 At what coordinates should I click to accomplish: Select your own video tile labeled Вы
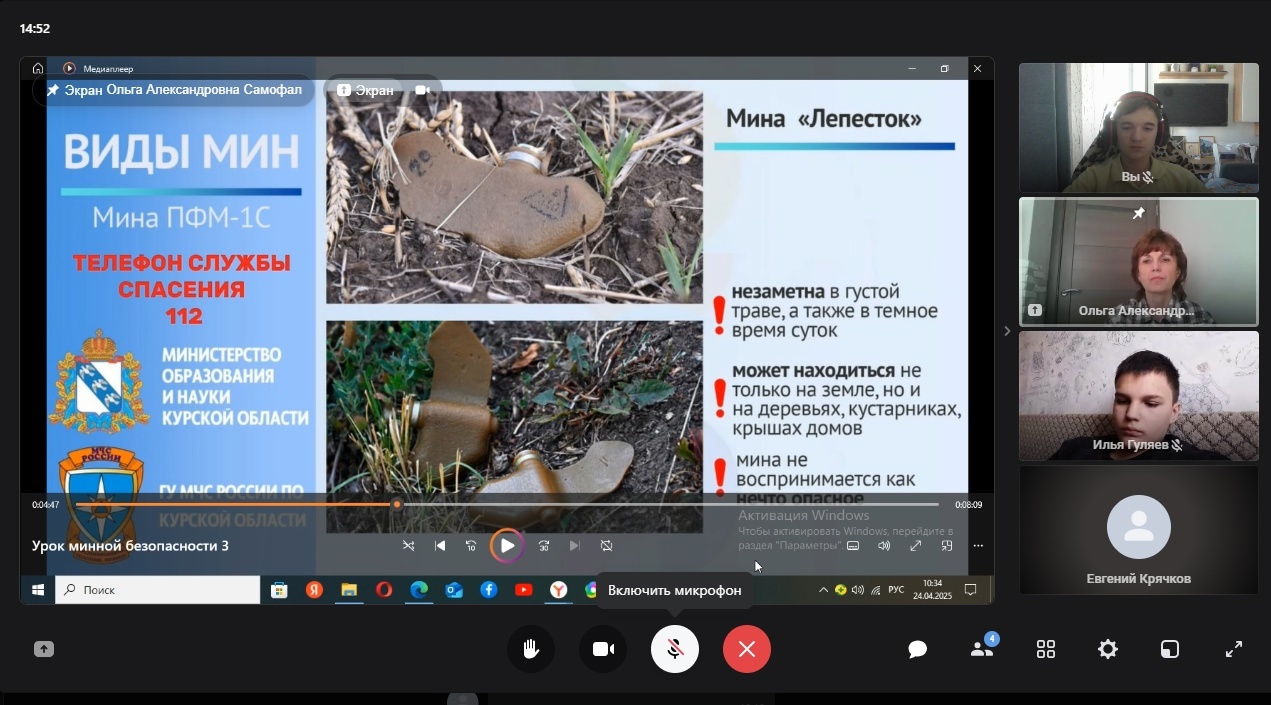click(1139, 128)
